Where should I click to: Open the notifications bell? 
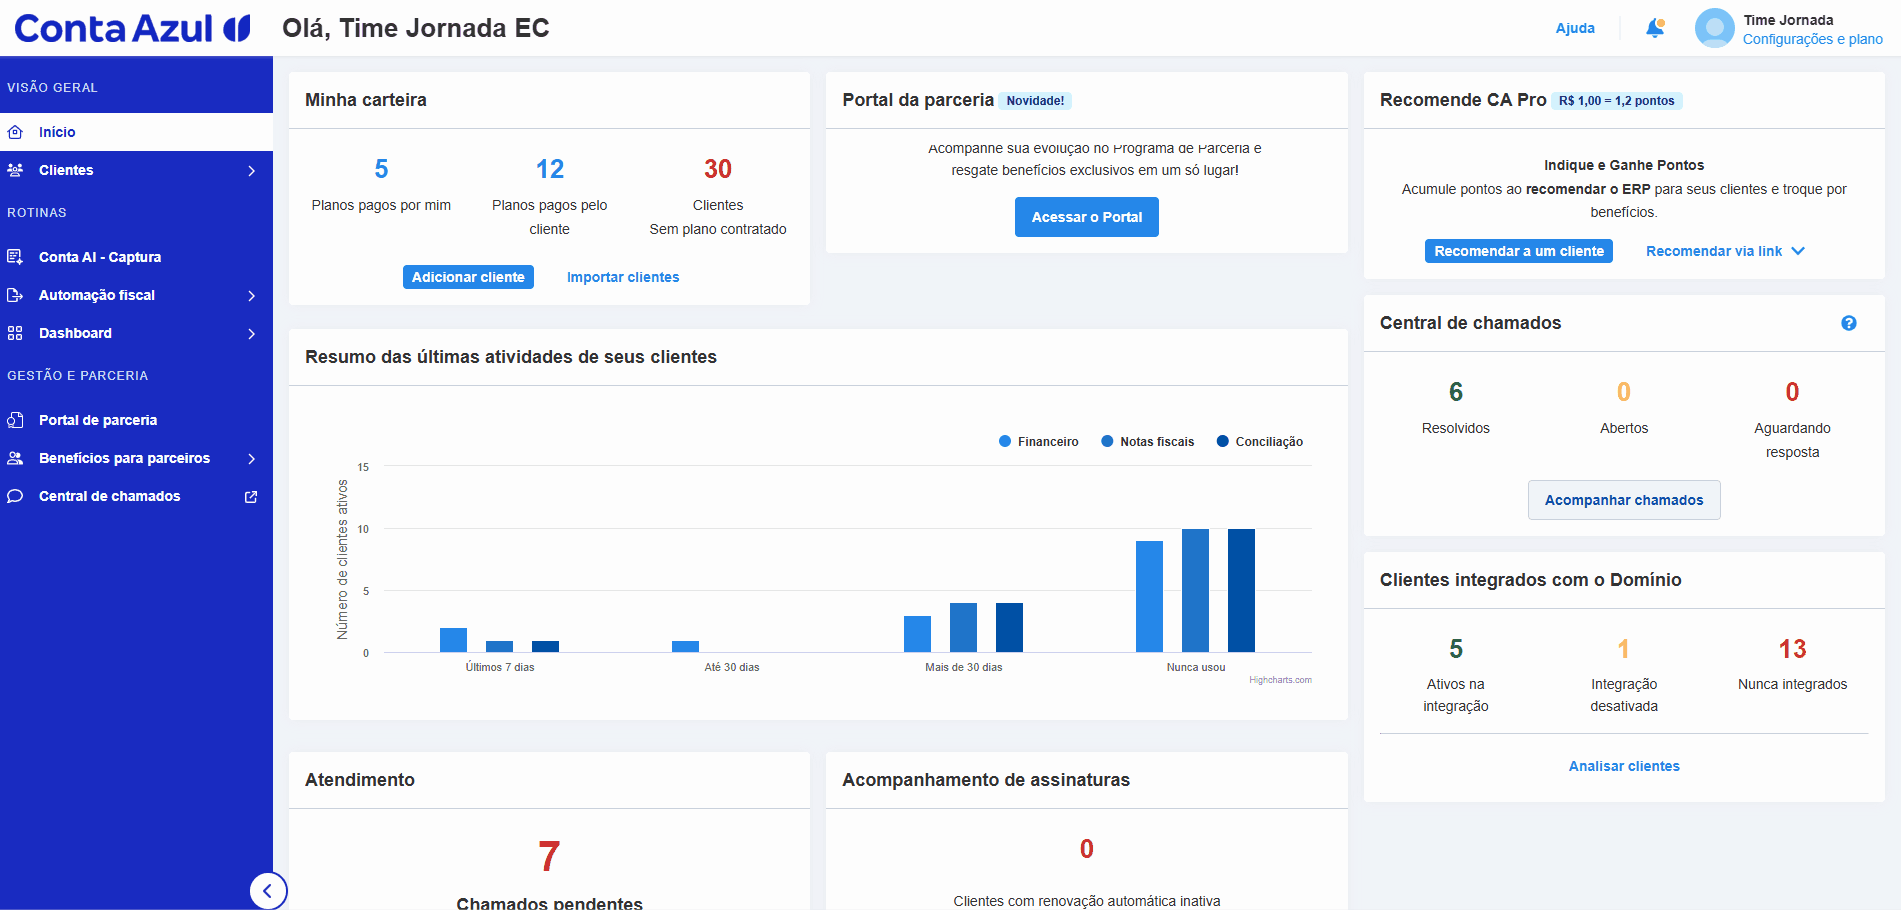coord(1655,28)
